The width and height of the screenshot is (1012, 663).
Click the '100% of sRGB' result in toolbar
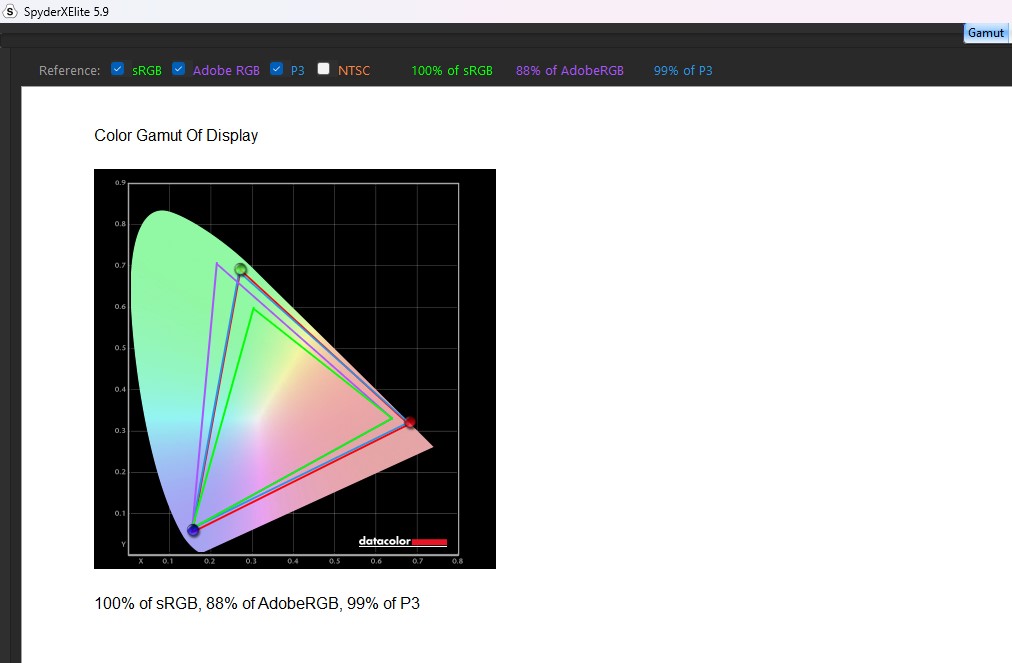(452, 71)
